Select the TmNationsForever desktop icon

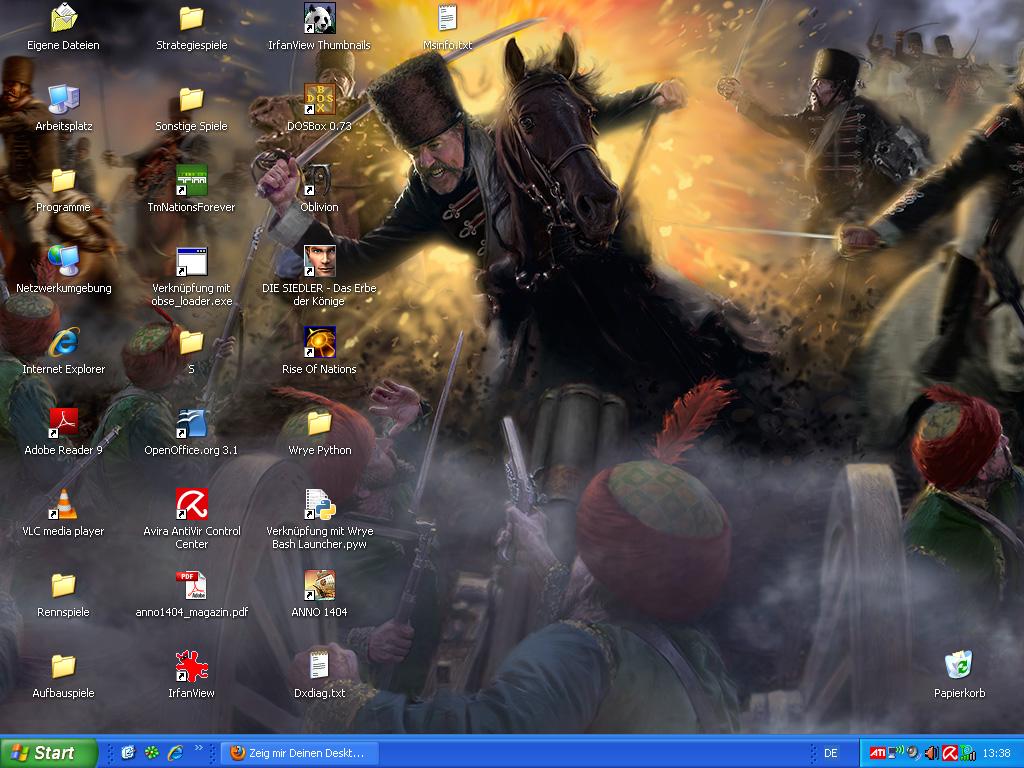coord(191,180)
